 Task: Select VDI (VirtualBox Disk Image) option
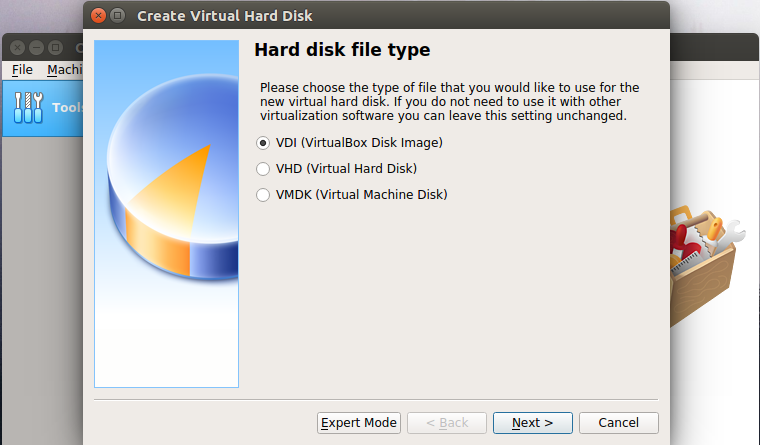pyautogui.click(x=264, y=142)
